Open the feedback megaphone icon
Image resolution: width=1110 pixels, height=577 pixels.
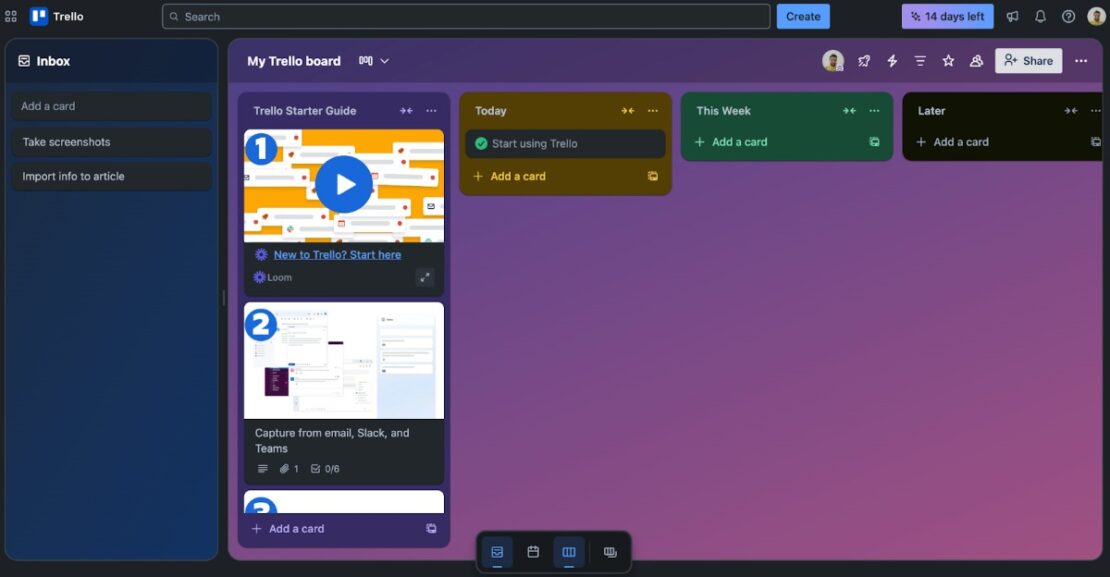[1012, 16]
